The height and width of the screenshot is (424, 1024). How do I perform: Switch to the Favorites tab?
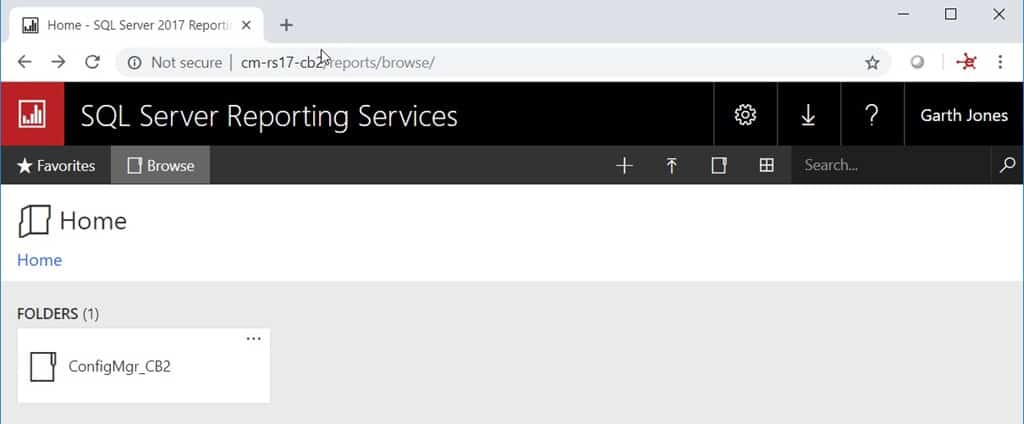(56, 166)
